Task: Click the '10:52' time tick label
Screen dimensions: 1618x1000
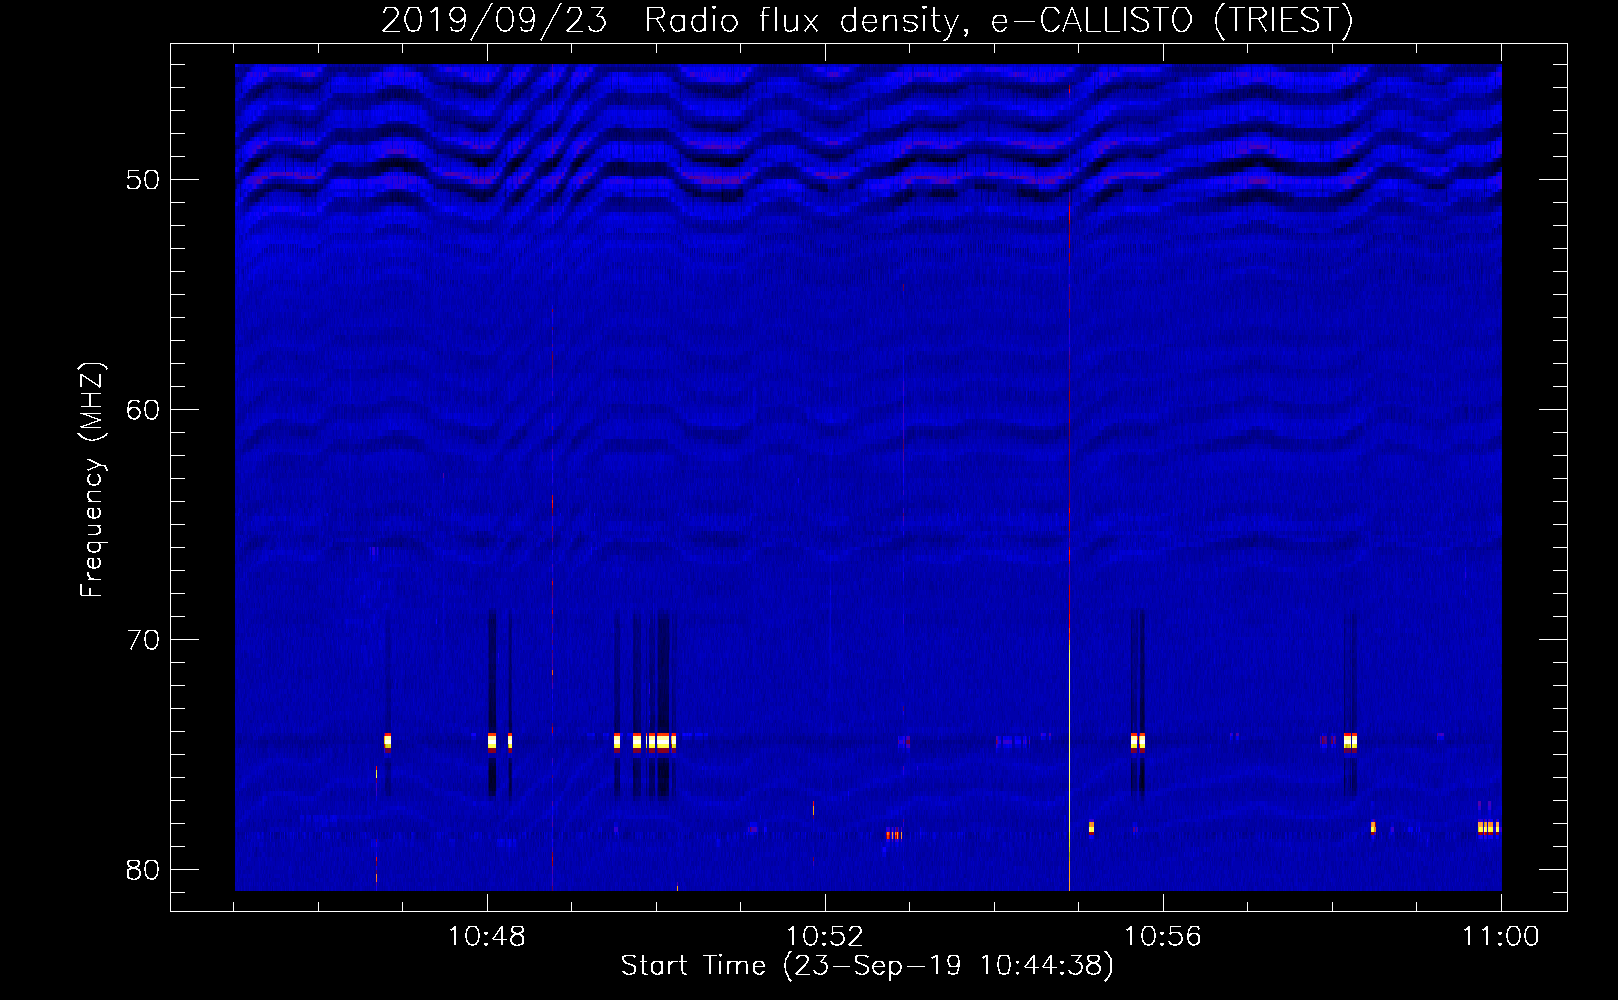Action: (825, 937)
